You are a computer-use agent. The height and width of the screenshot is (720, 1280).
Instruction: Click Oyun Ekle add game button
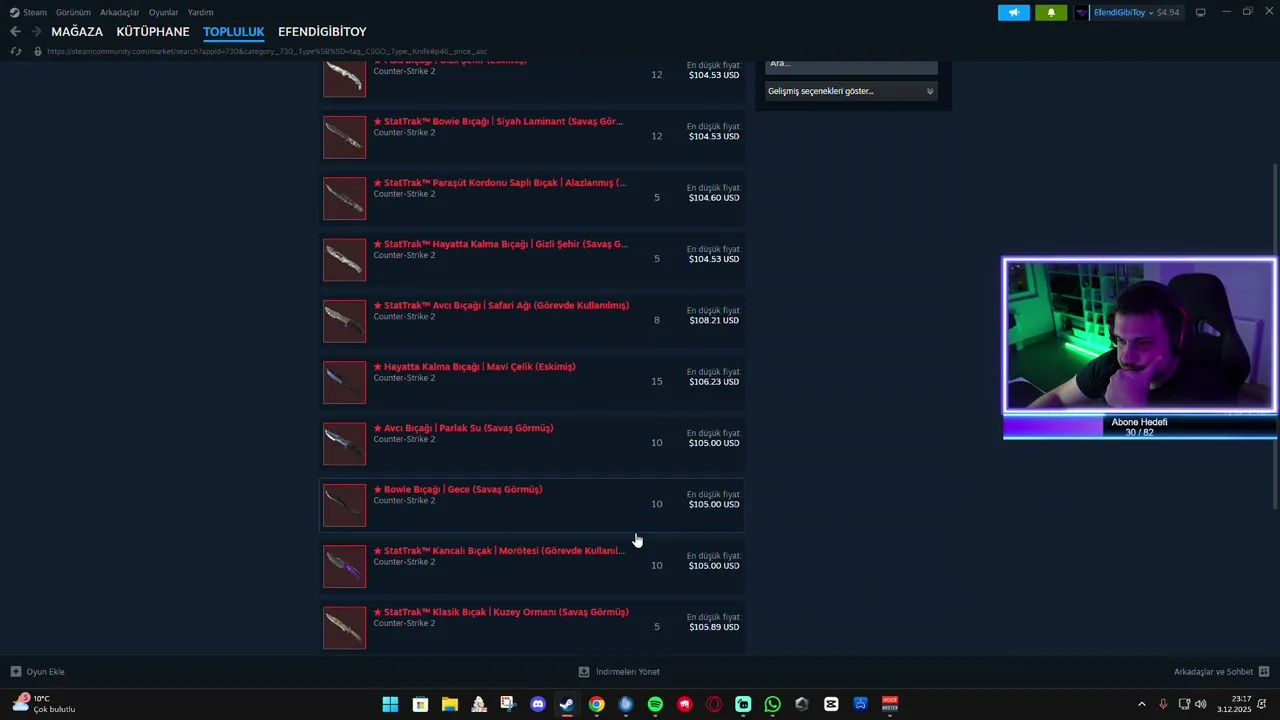click(x=38, y=672)
